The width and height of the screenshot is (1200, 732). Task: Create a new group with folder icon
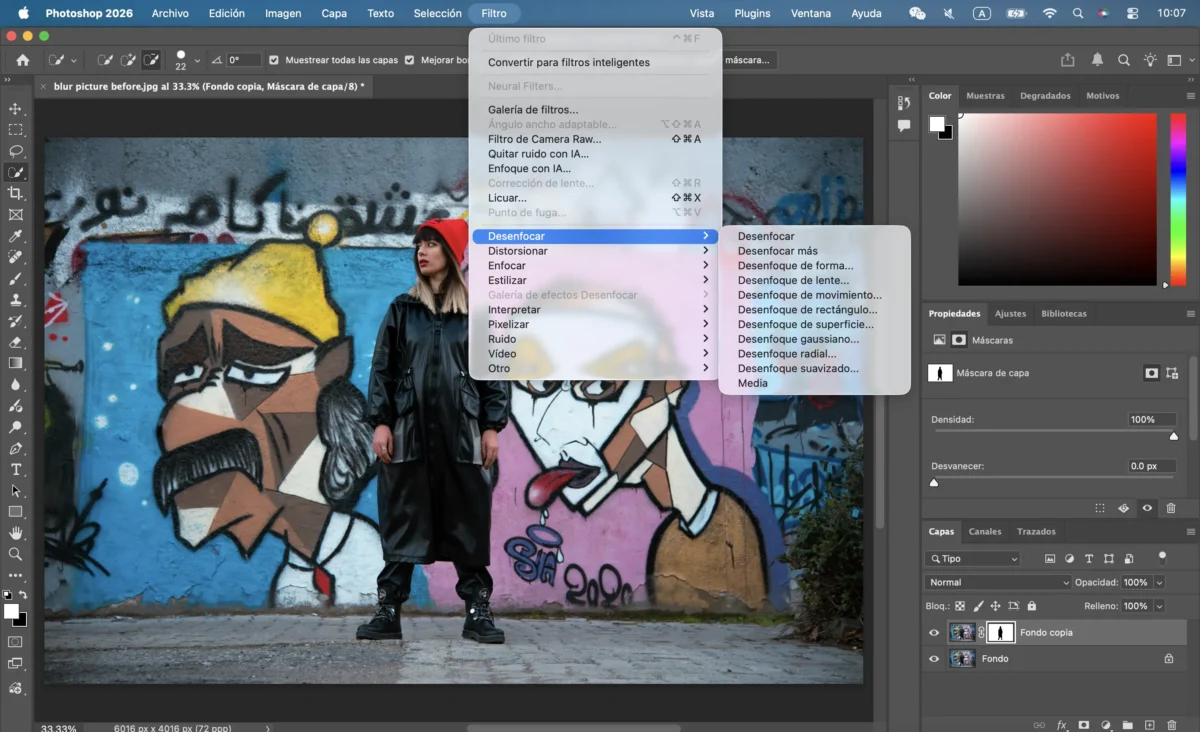pos(1127,725)
